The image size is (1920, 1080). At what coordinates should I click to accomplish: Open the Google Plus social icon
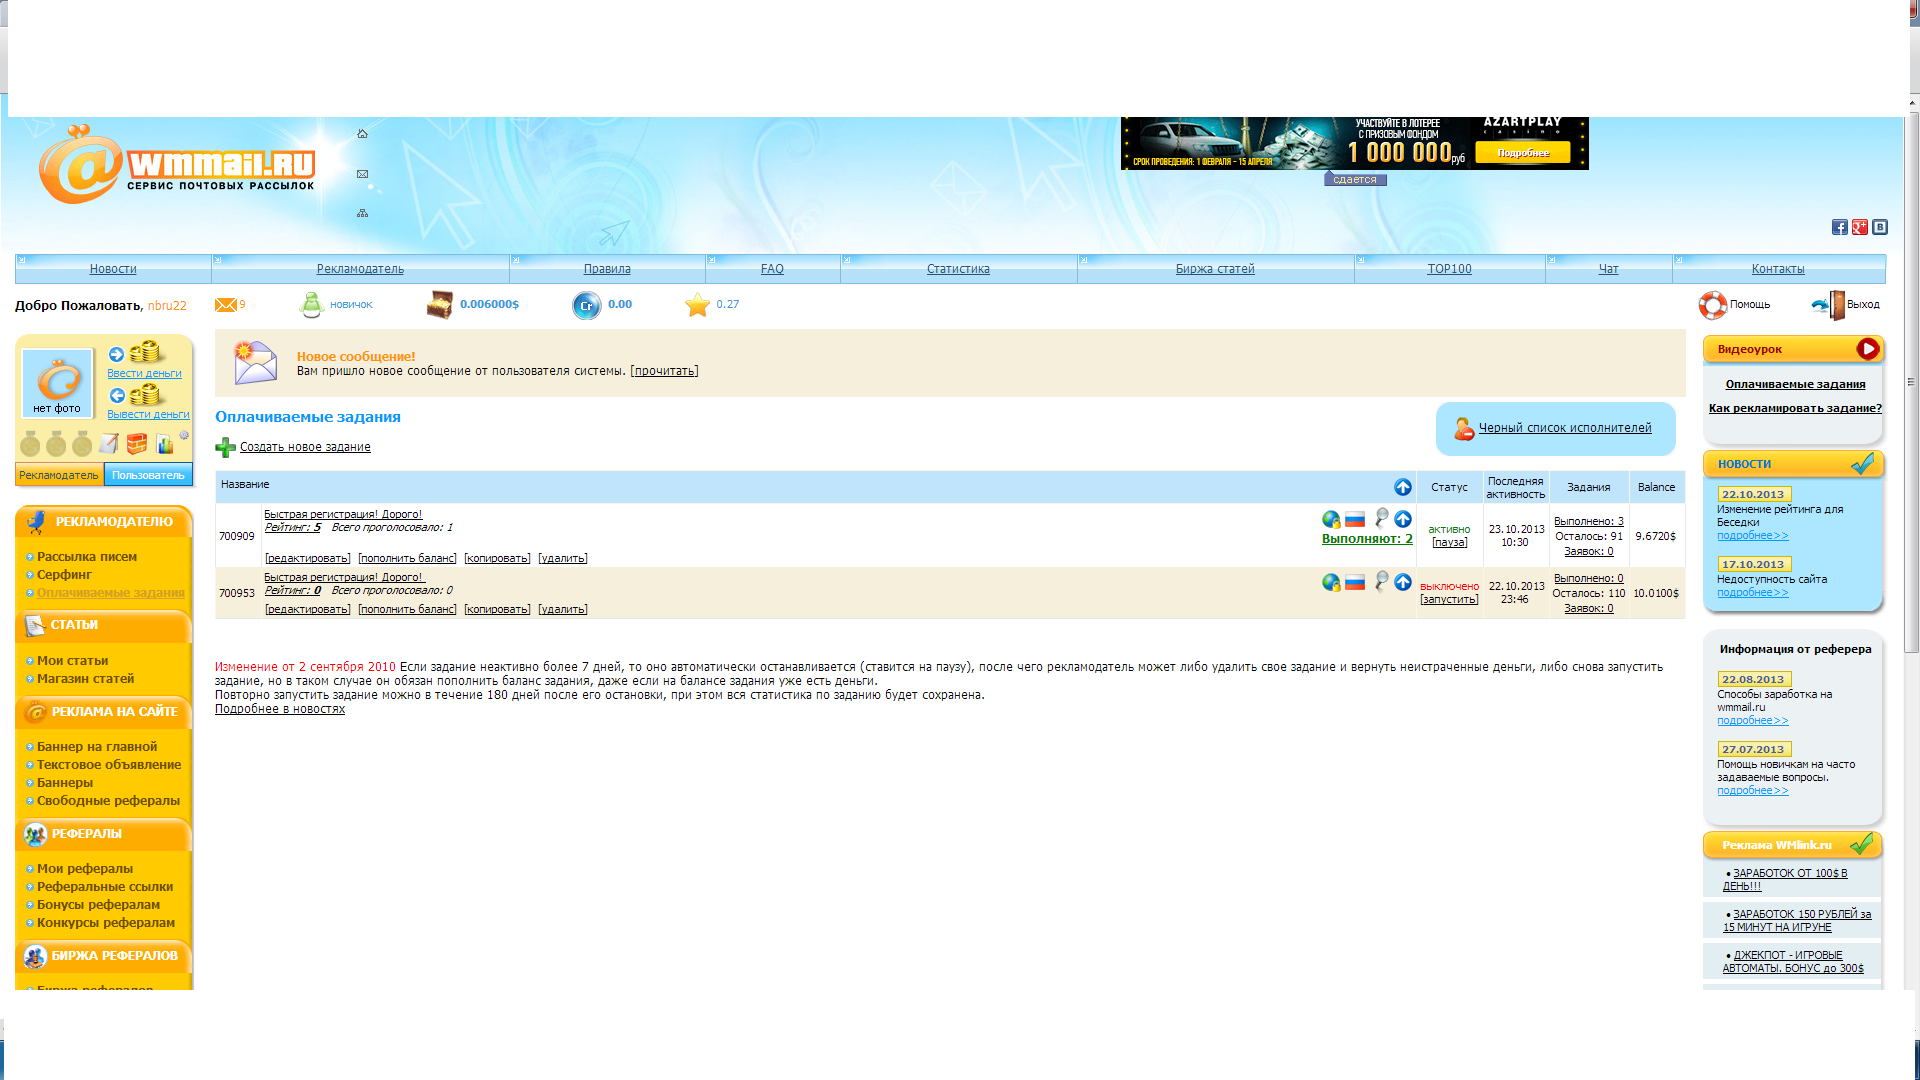coord(1859,227)
